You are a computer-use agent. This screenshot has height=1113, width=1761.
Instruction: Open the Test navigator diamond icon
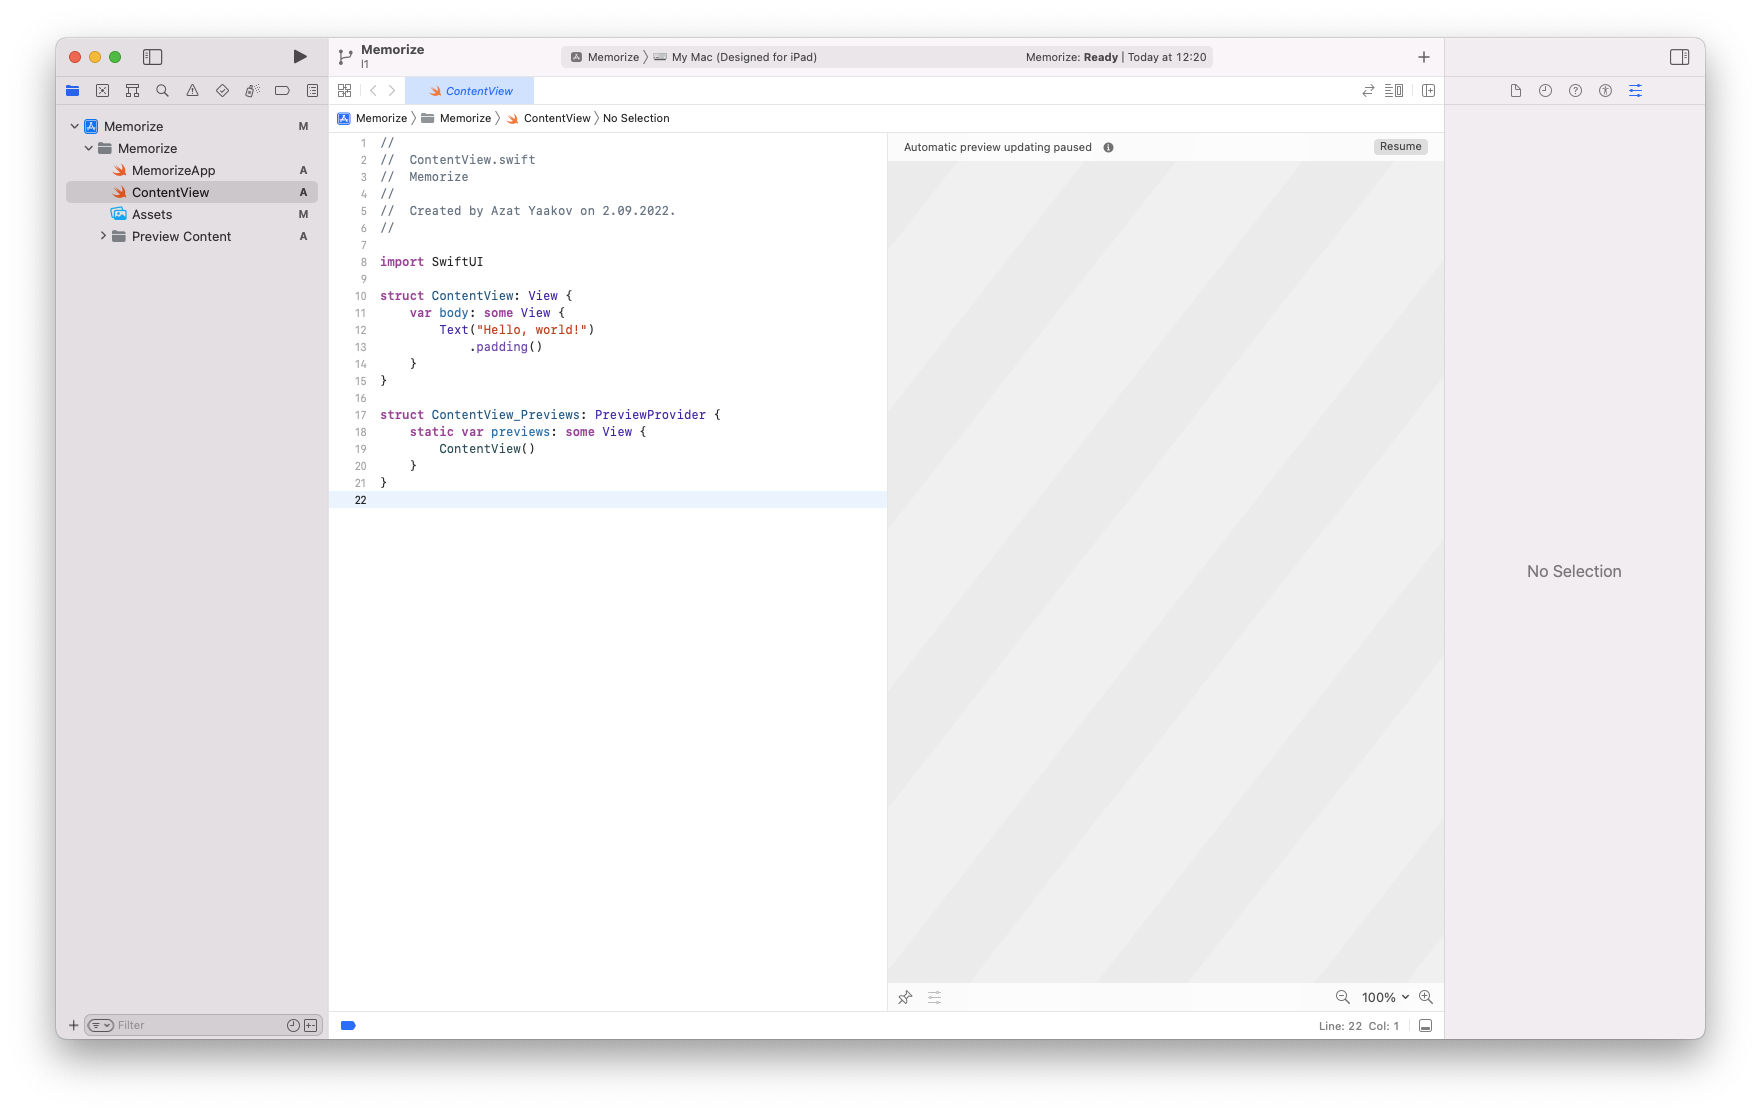click(x=222, y=91)
